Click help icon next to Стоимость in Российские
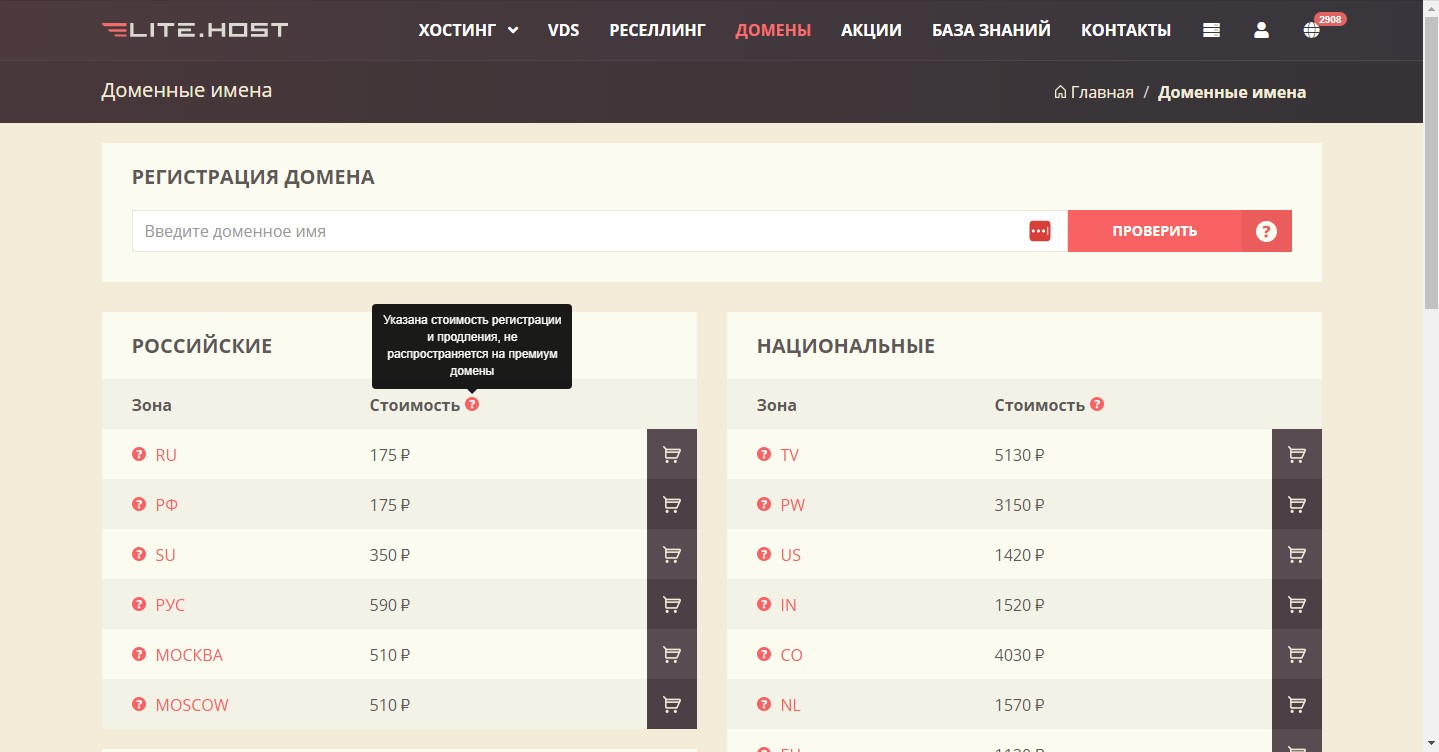The image size is (1439, 752). [472, 404]
